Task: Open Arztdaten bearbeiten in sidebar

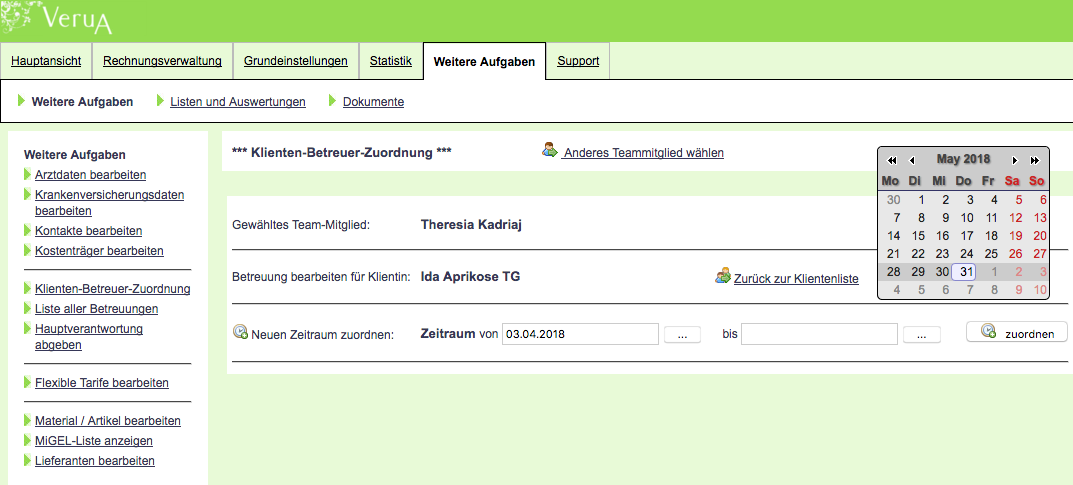Action: coord(90,175)
